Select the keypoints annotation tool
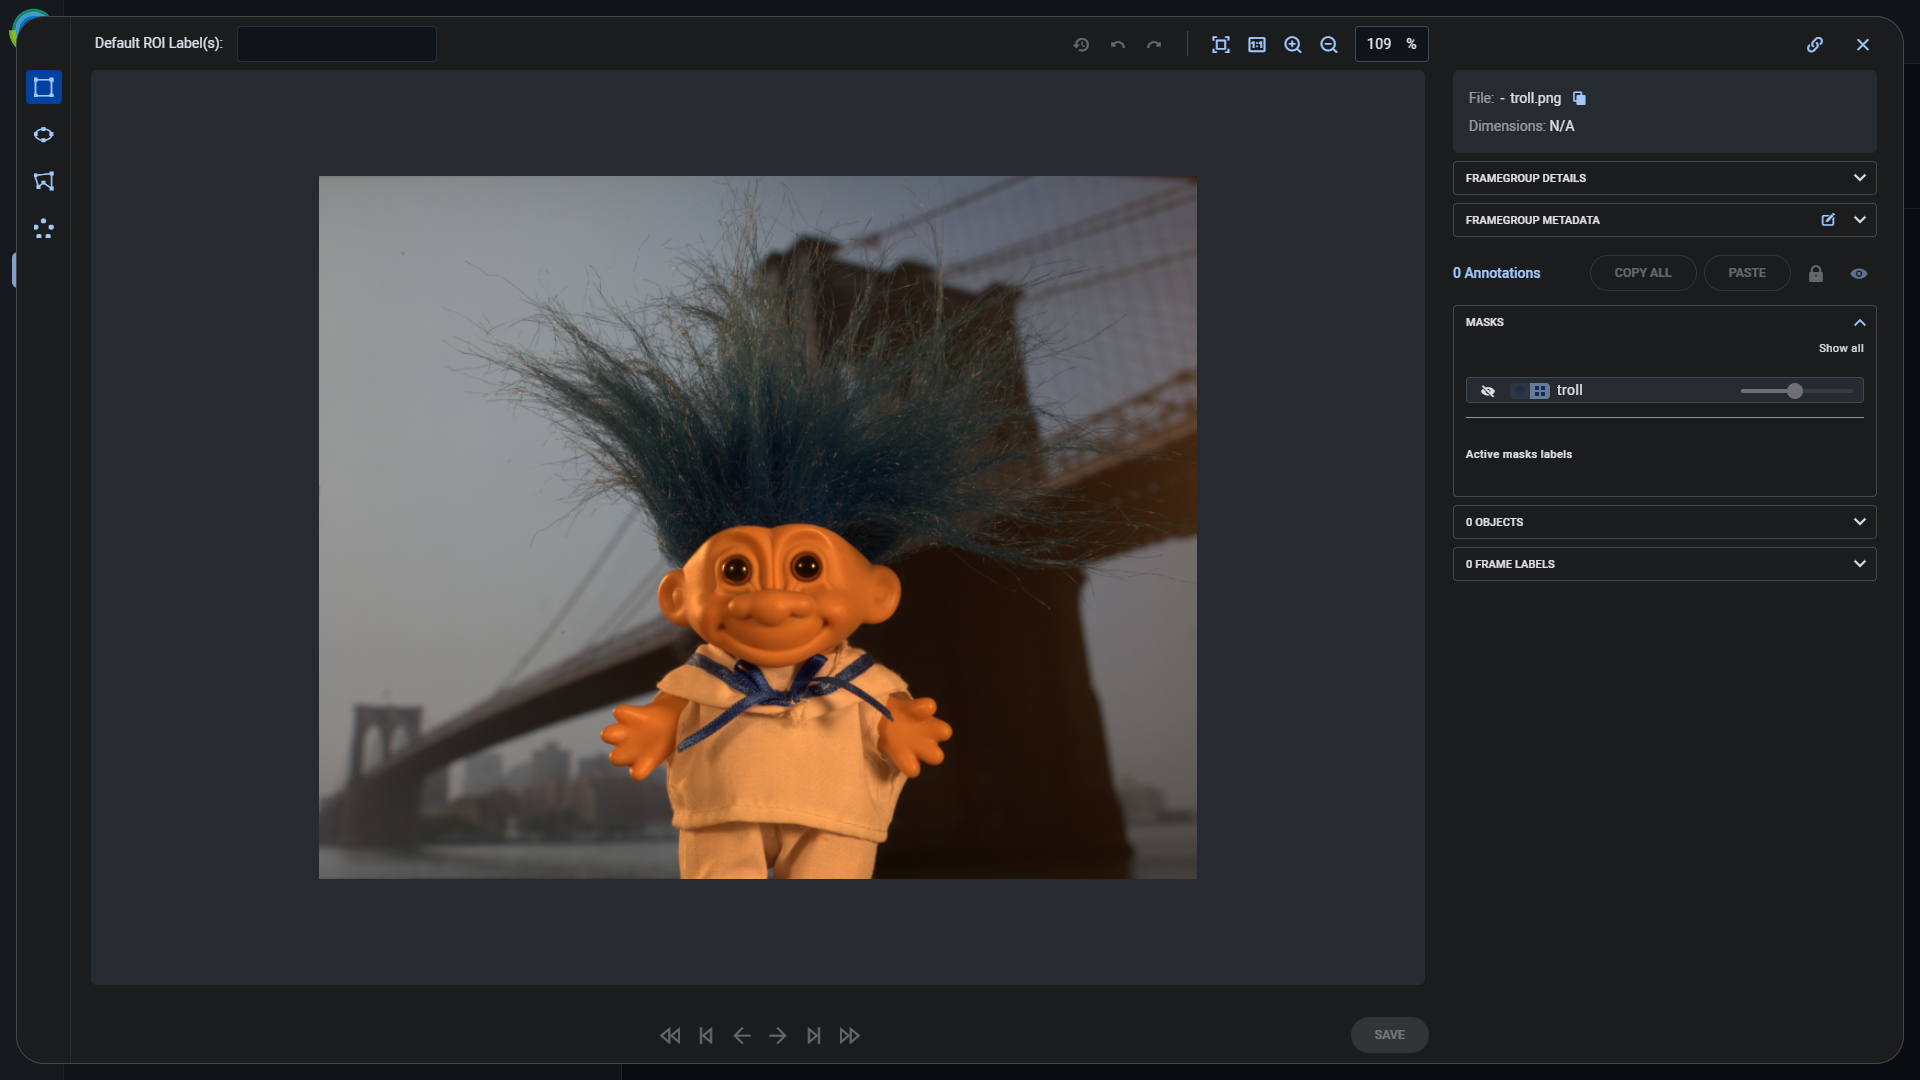The height and width of the screenshot is (1080, 1920). (x=43, y=229)
